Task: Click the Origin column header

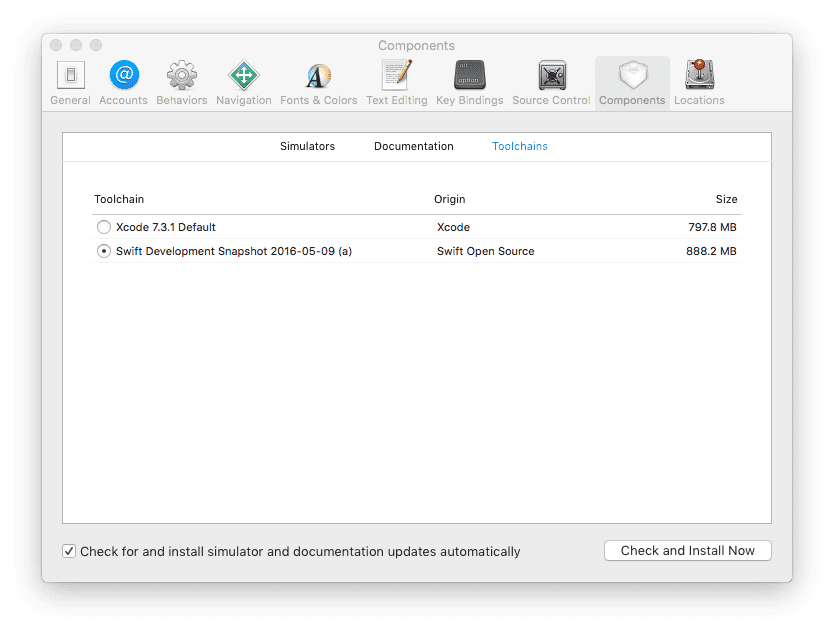Action: click(449, 199)
